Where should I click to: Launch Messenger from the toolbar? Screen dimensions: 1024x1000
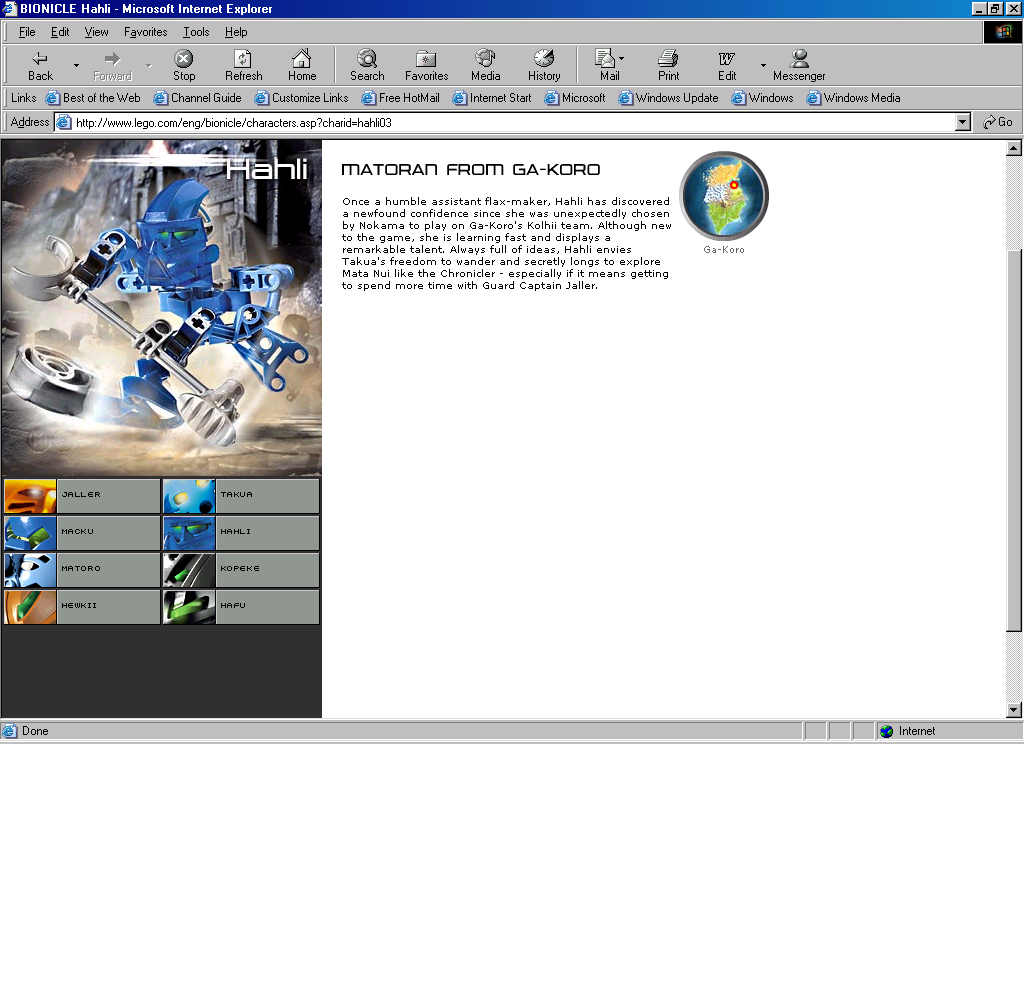tap(799, 65)
